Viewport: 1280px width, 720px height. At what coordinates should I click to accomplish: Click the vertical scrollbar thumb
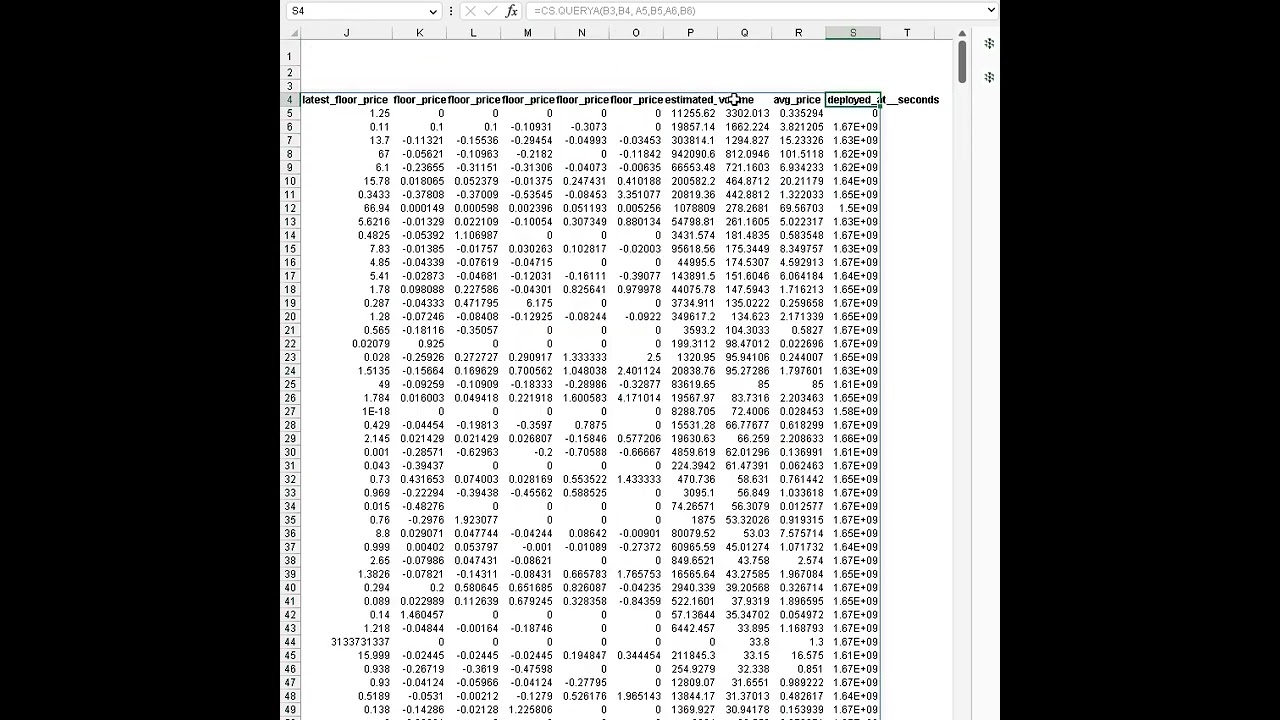pyautogui.click(x=961, y=61)
